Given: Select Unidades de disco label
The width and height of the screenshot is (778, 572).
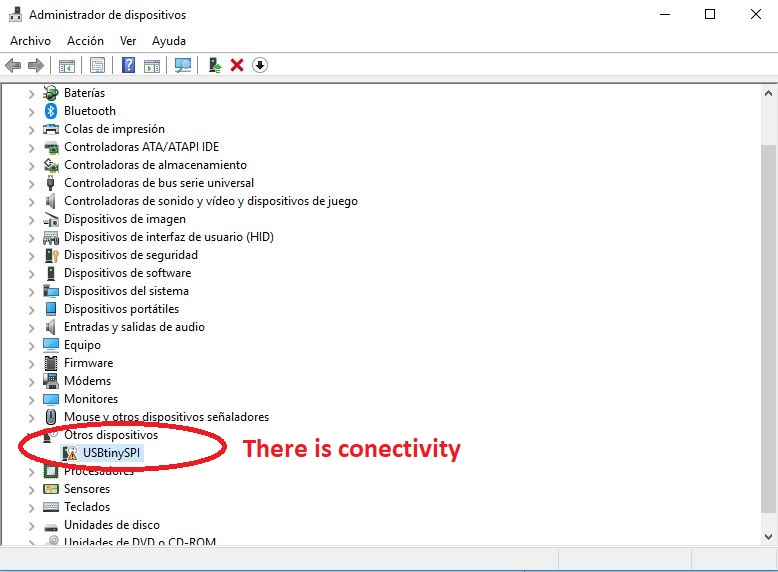Looking at the screenshot, I should tap(112, 525).
